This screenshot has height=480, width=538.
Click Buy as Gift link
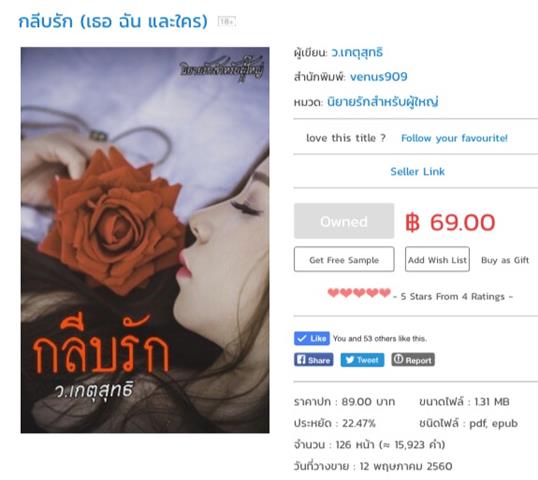pos(505,260)
